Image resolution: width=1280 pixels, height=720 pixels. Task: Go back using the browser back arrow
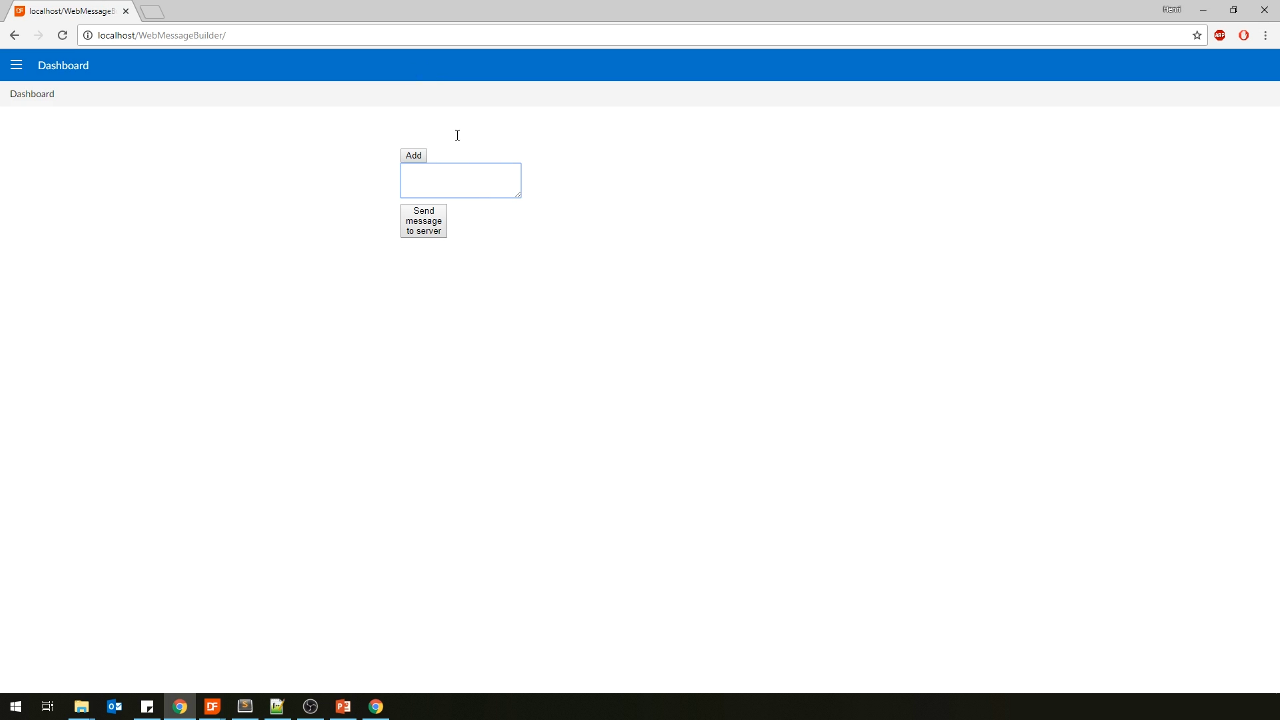coord(14,35)
